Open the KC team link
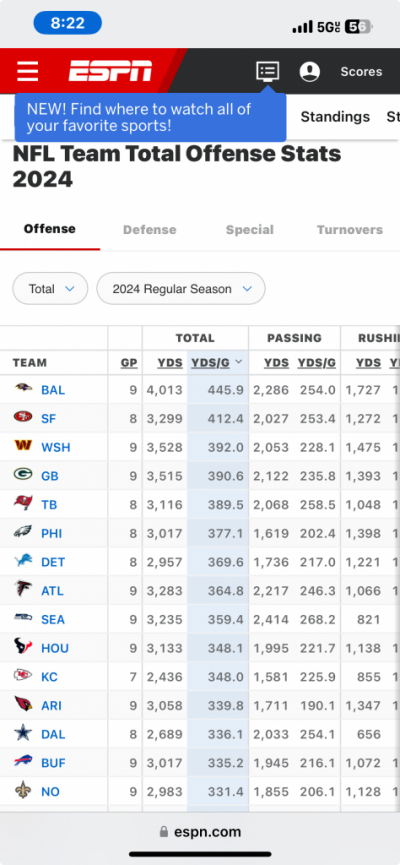This screenshot has width=400, height=865. [x=49, y=677]
